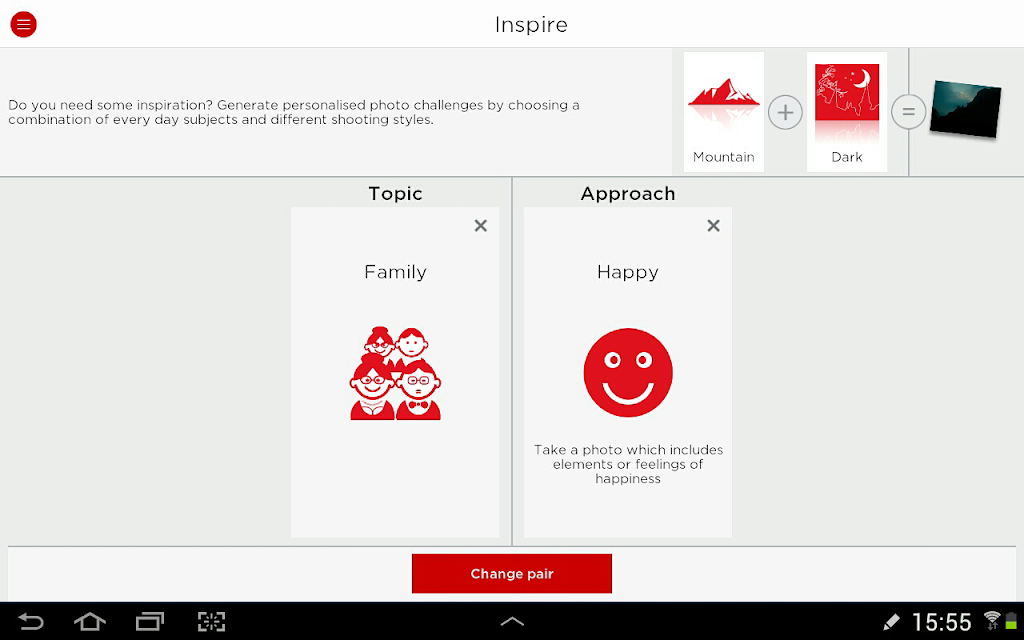Tap the Family people illustration
This screenshot has height=640, width=1024.
click(x=396, y=373)
